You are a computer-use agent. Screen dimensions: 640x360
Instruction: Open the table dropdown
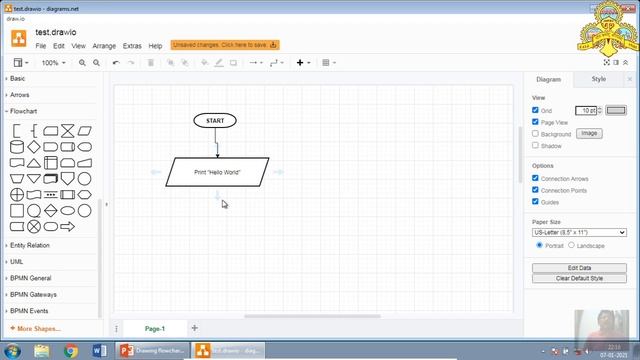[x=329, y=63]
